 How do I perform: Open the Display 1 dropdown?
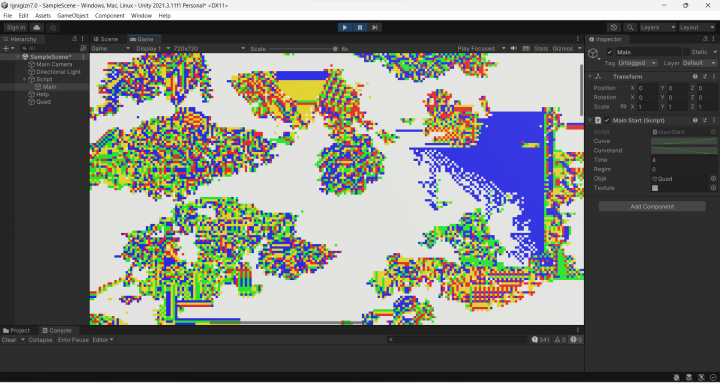coord(152,48)
